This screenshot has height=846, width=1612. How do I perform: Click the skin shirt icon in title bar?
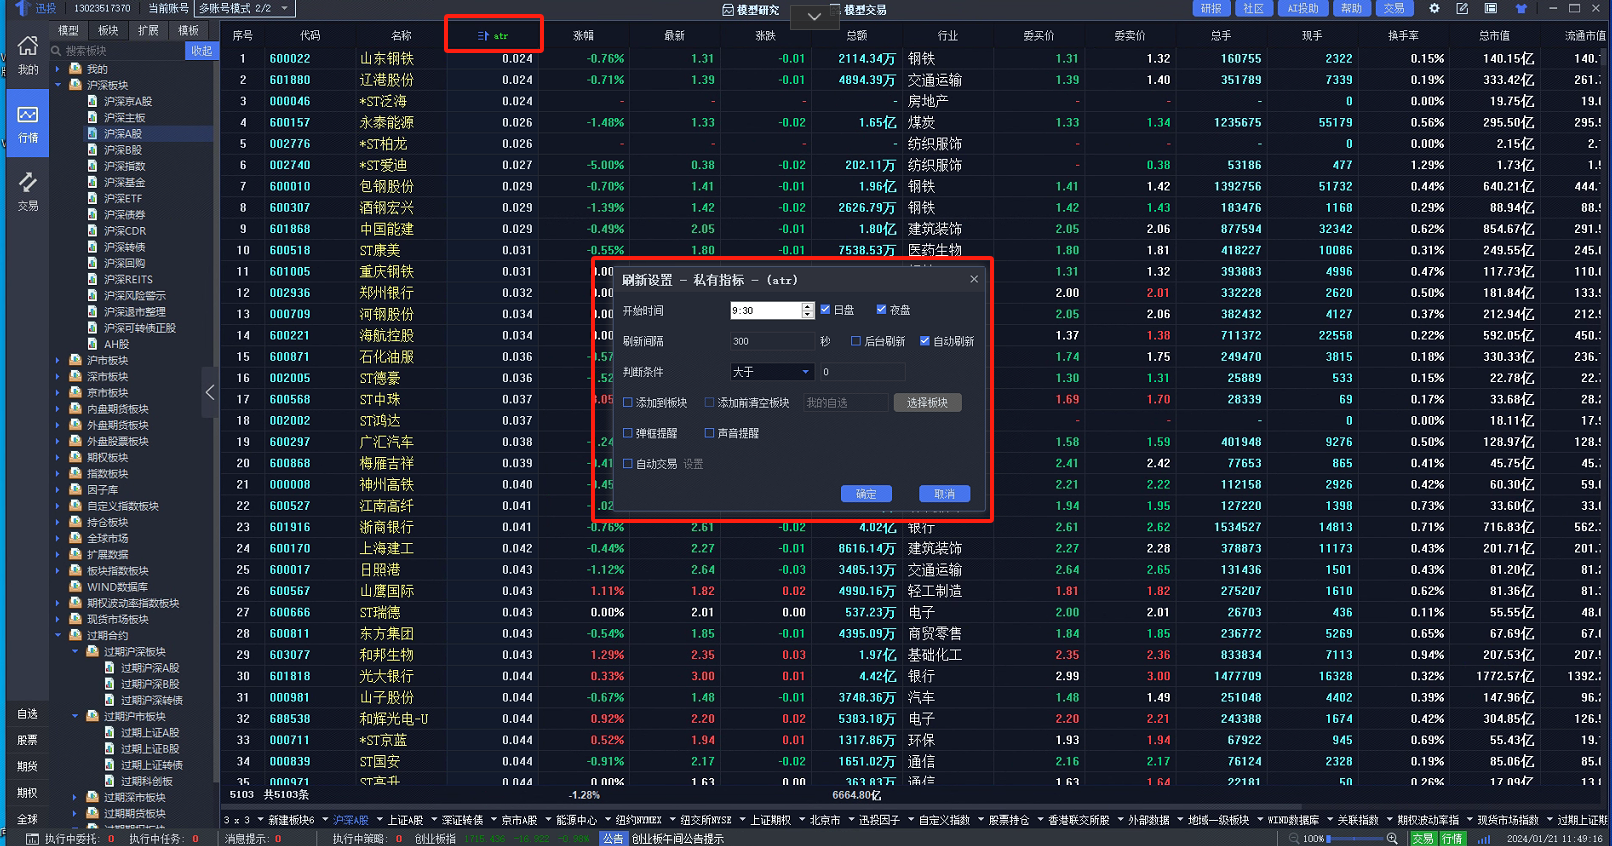[1521, 8]
